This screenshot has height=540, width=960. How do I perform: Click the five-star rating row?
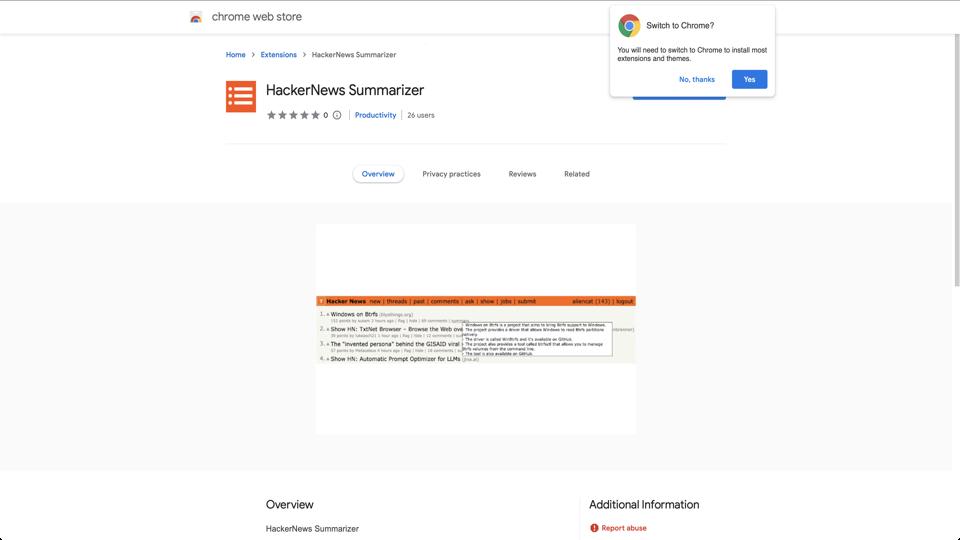(293, 115)
